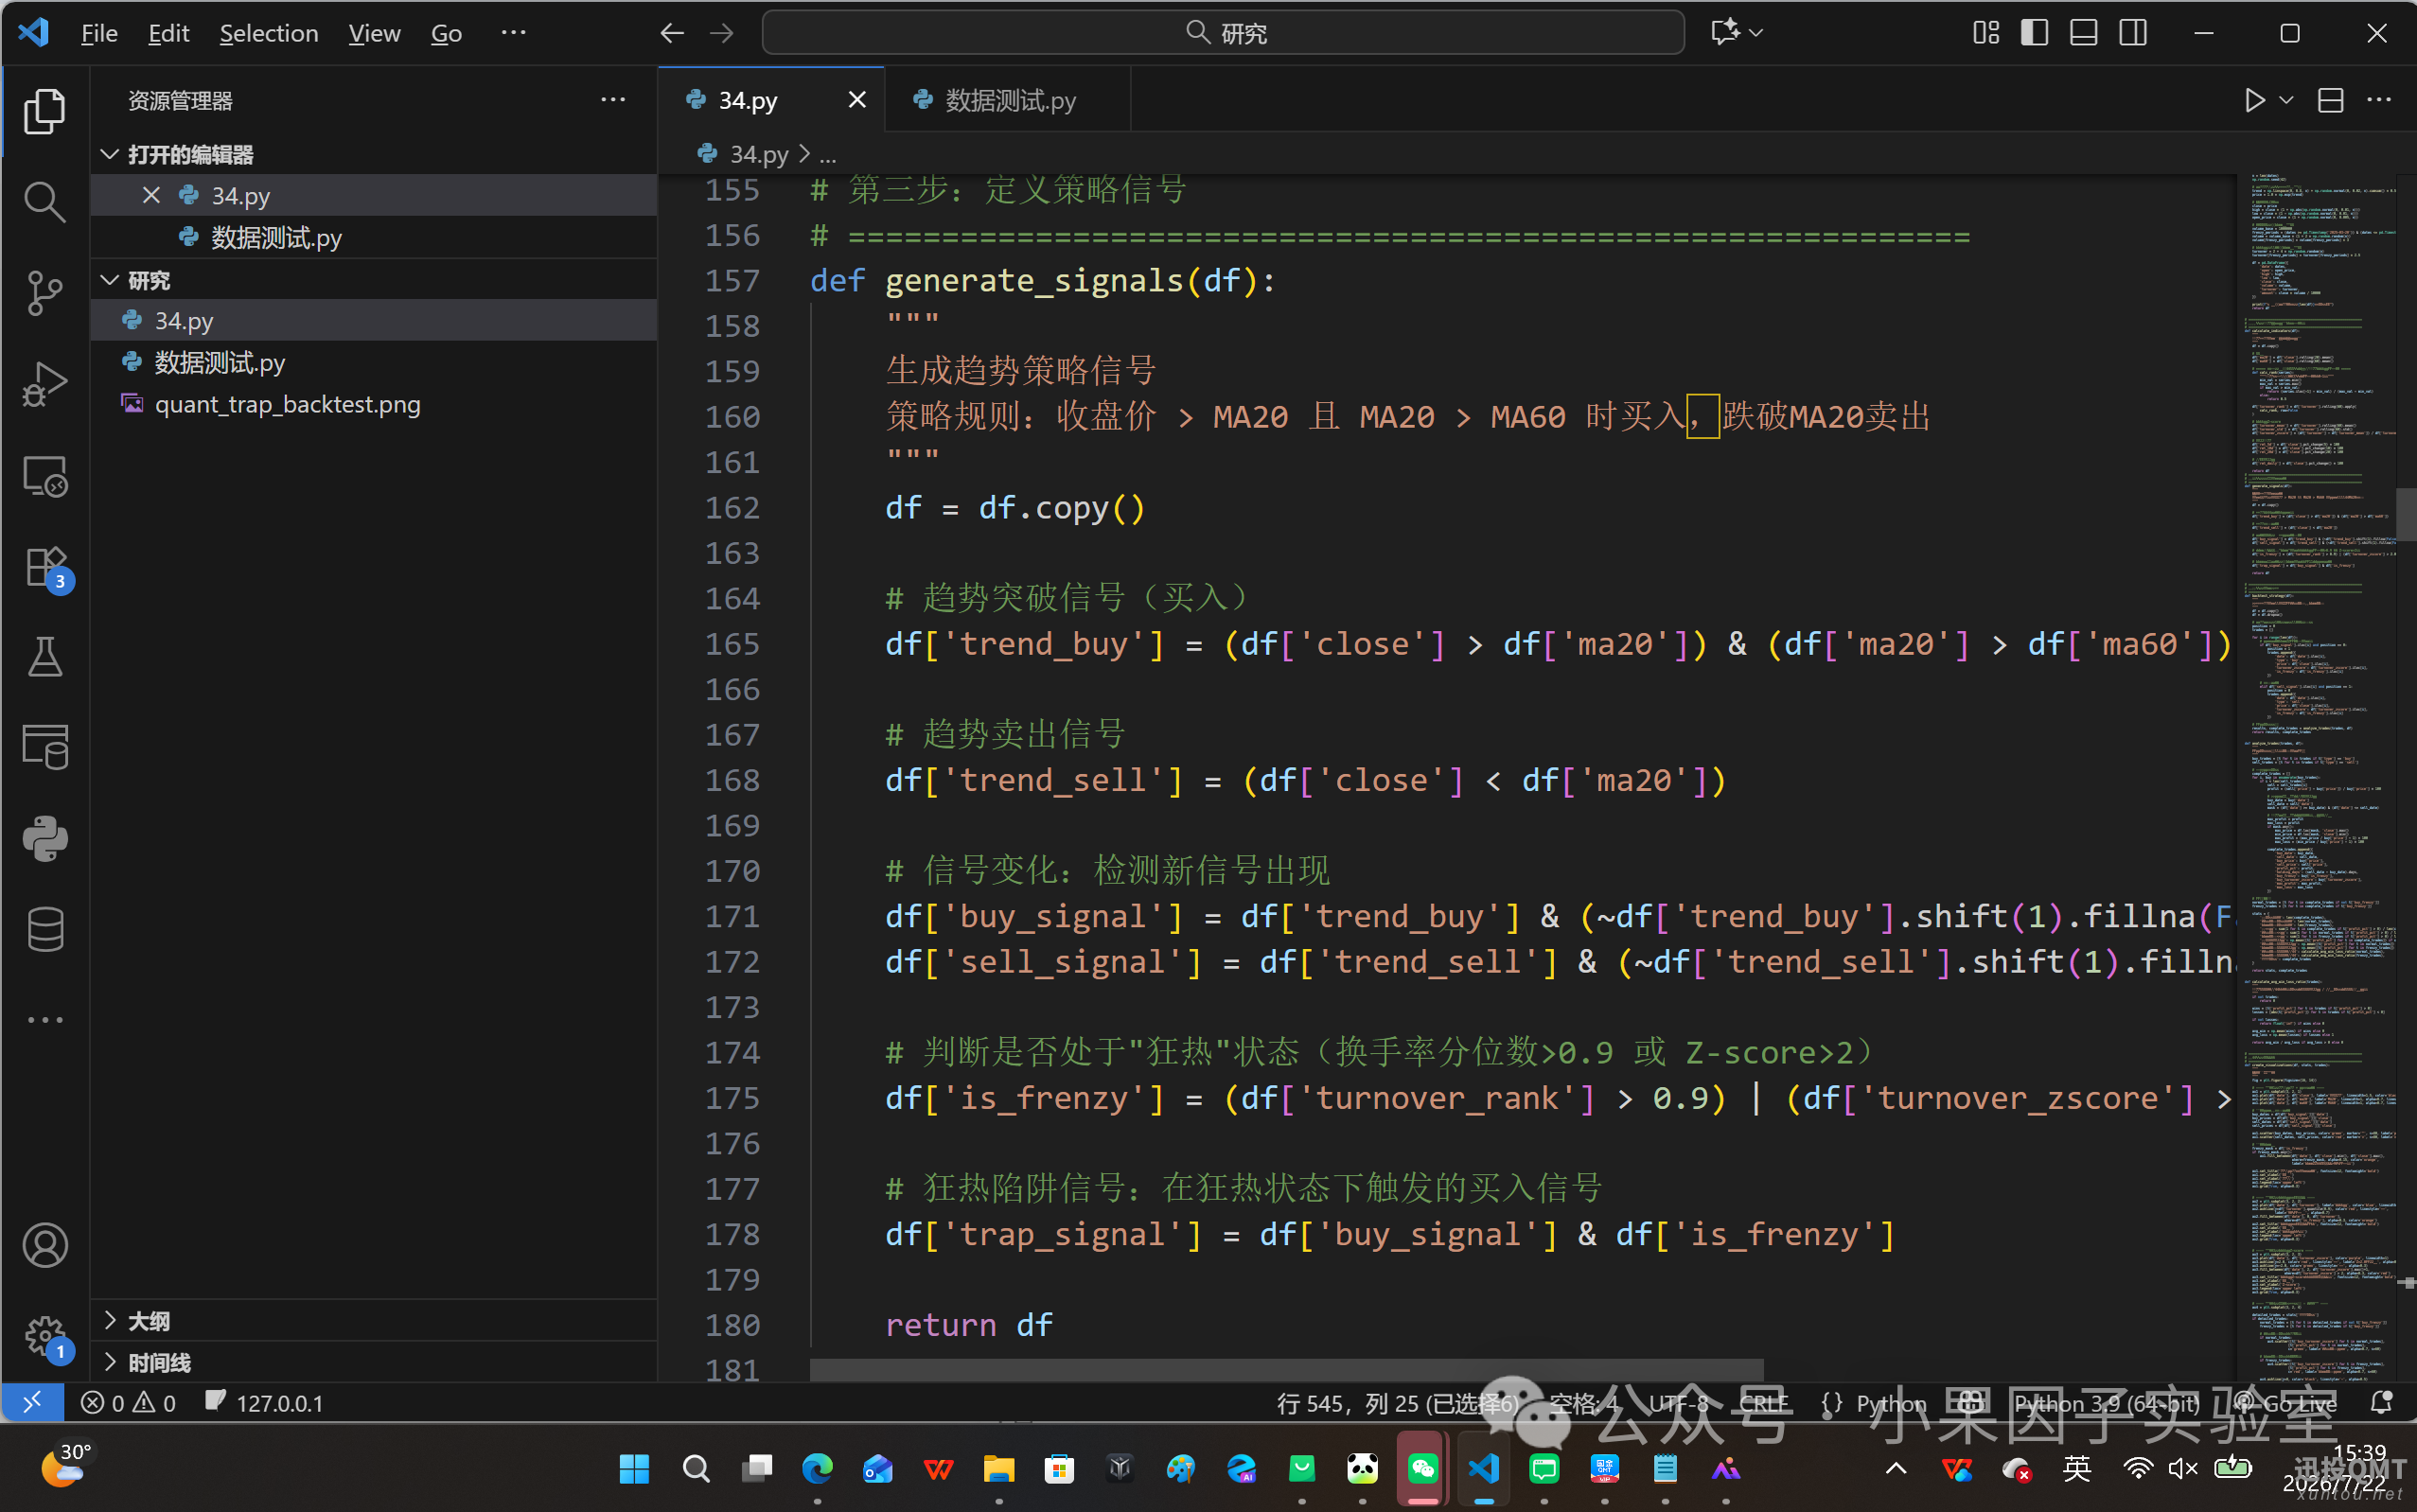Open Run and Debug view
Viewport: 2417px width, 1512px height.
[45, 384]
